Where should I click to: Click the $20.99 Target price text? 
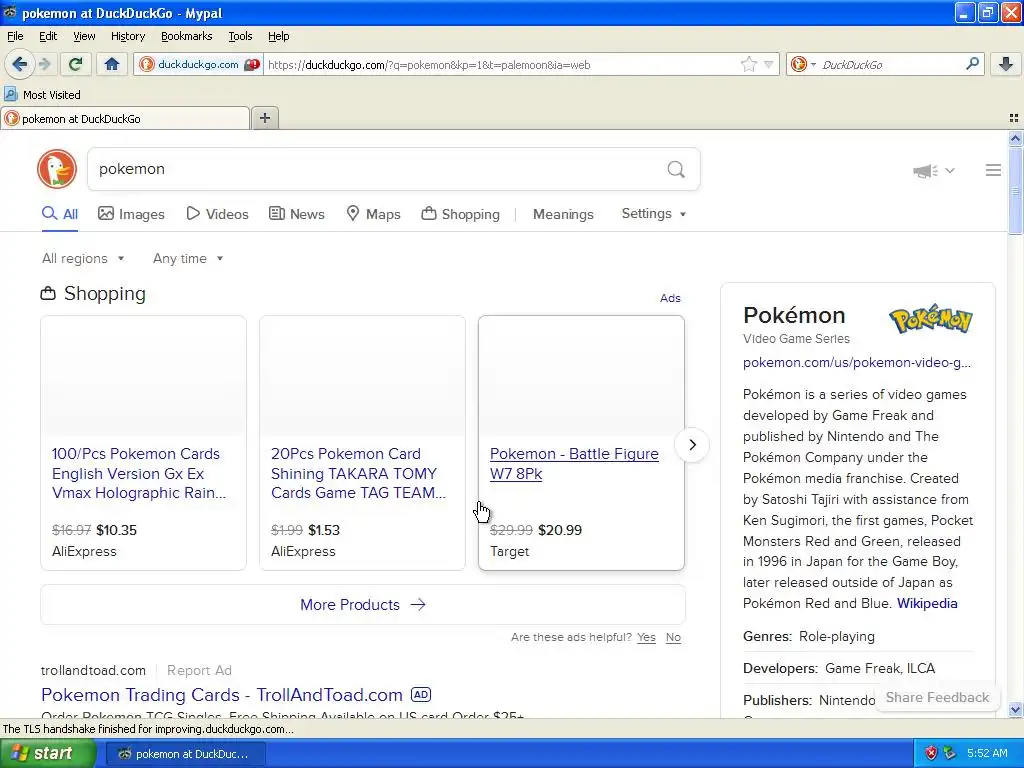click(x=560, y=530)
